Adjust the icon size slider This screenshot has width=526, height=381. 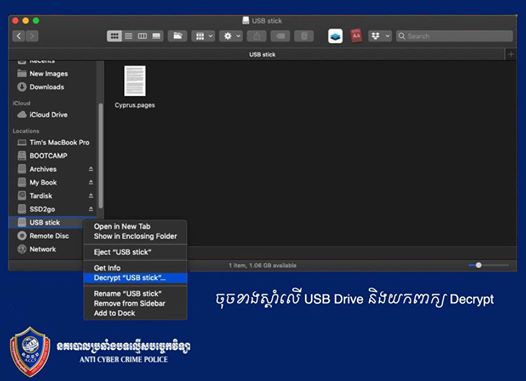488,265
